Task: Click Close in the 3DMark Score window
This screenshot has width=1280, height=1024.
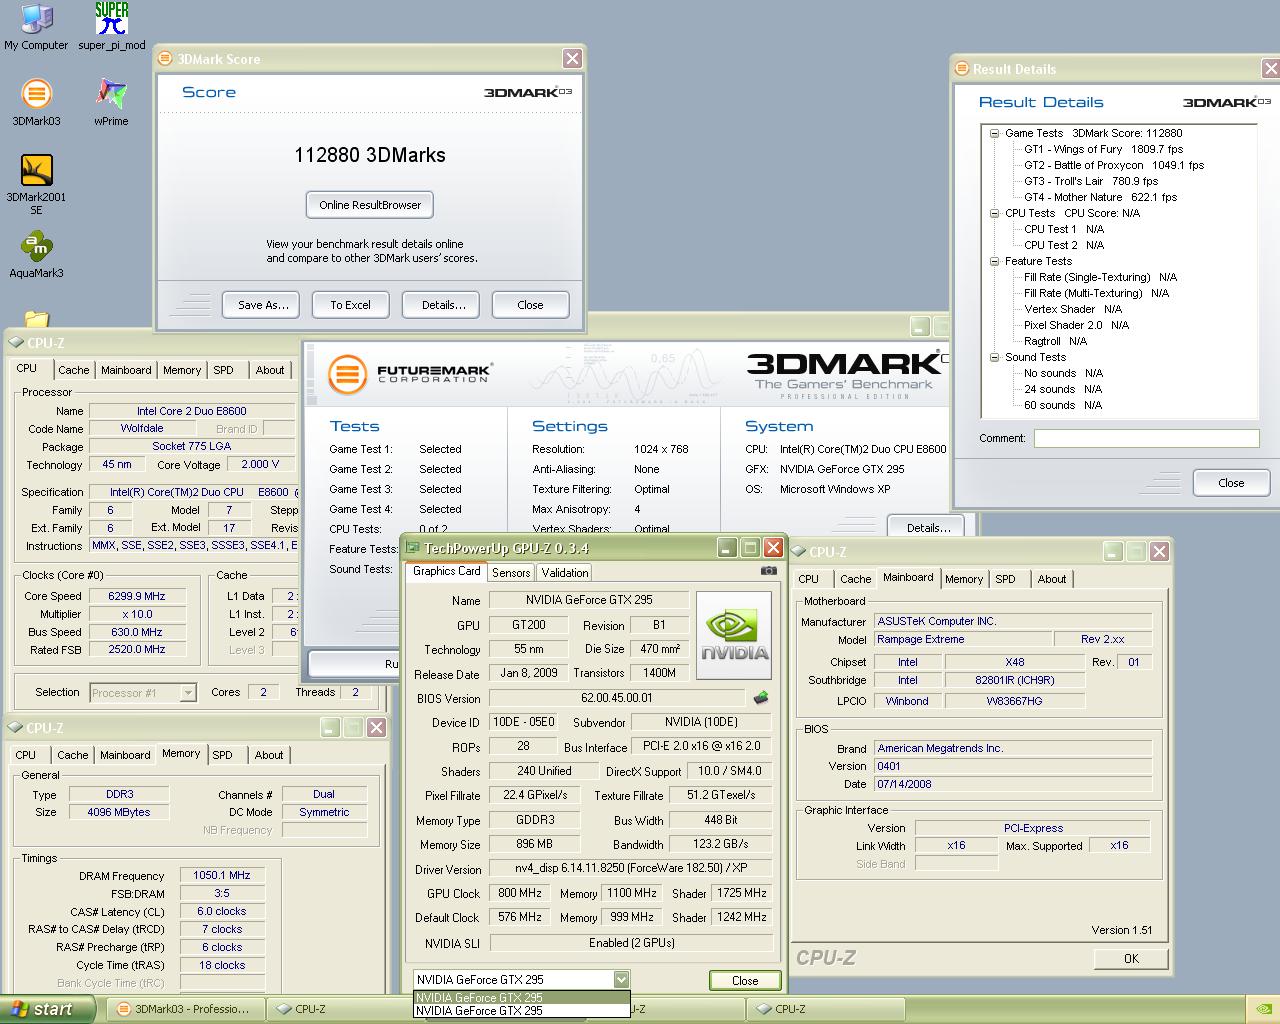Action: pyautogui.click(x=530, y=305)
